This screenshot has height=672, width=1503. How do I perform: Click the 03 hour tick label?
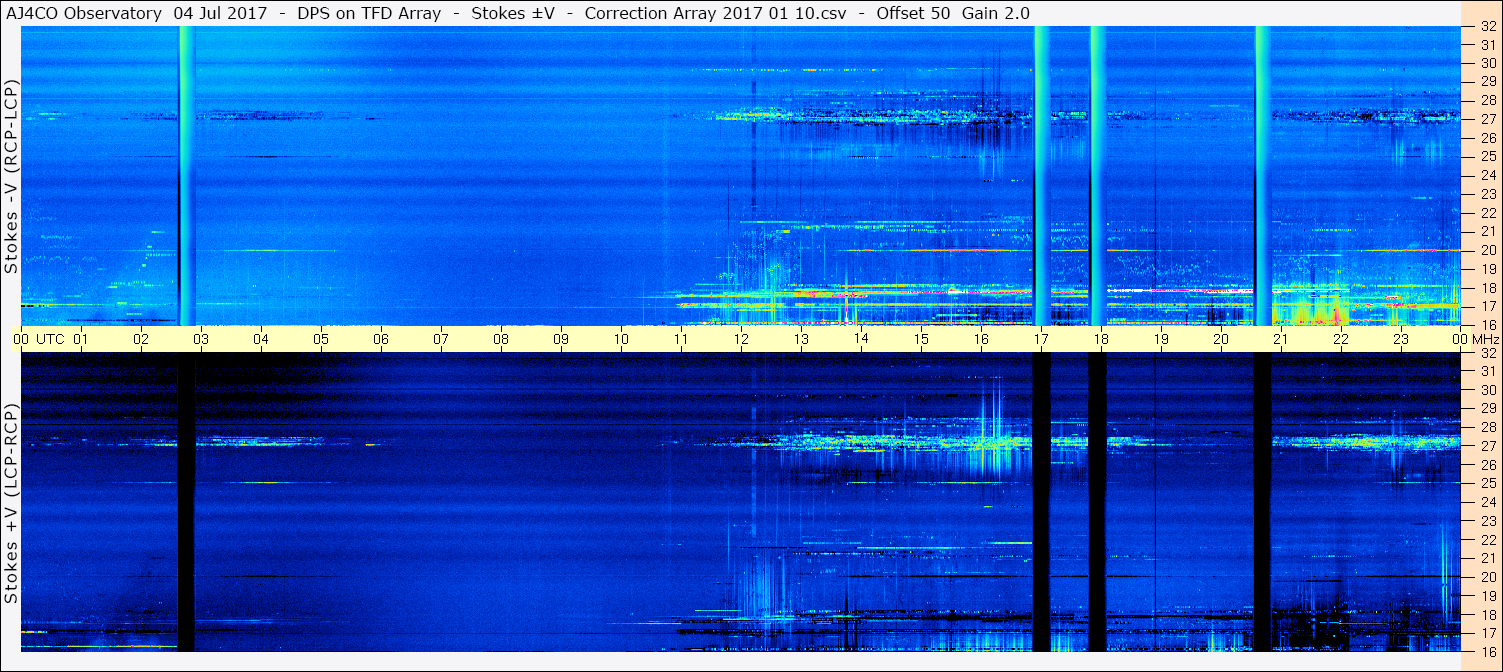201,339
